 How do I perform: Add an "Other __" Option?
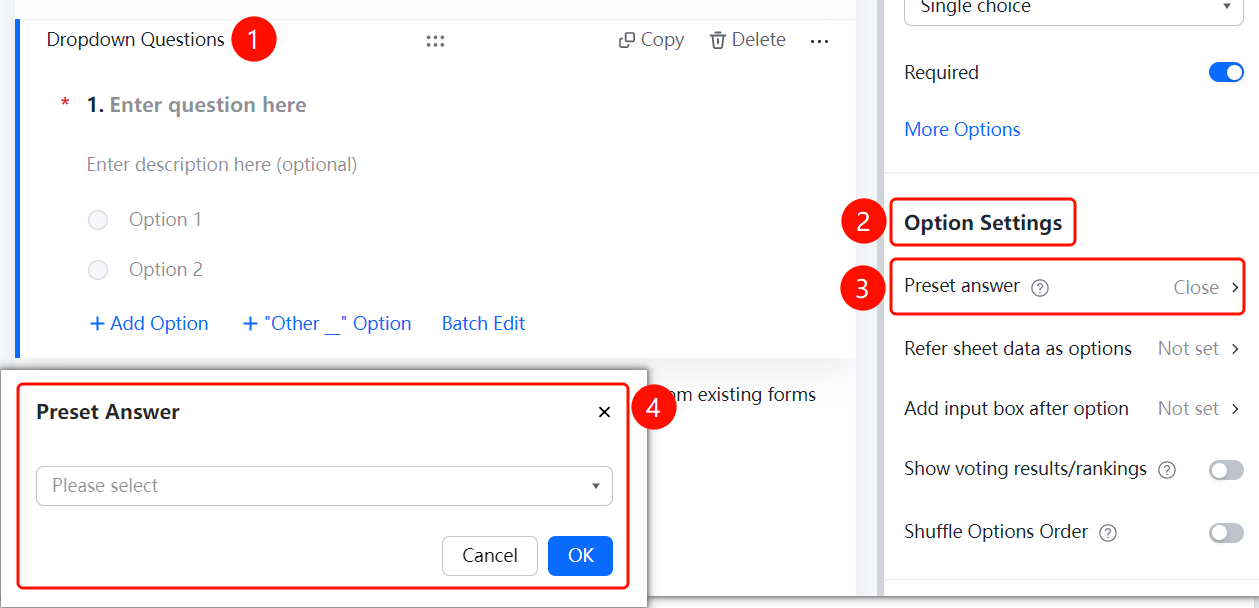click(327, 324)
